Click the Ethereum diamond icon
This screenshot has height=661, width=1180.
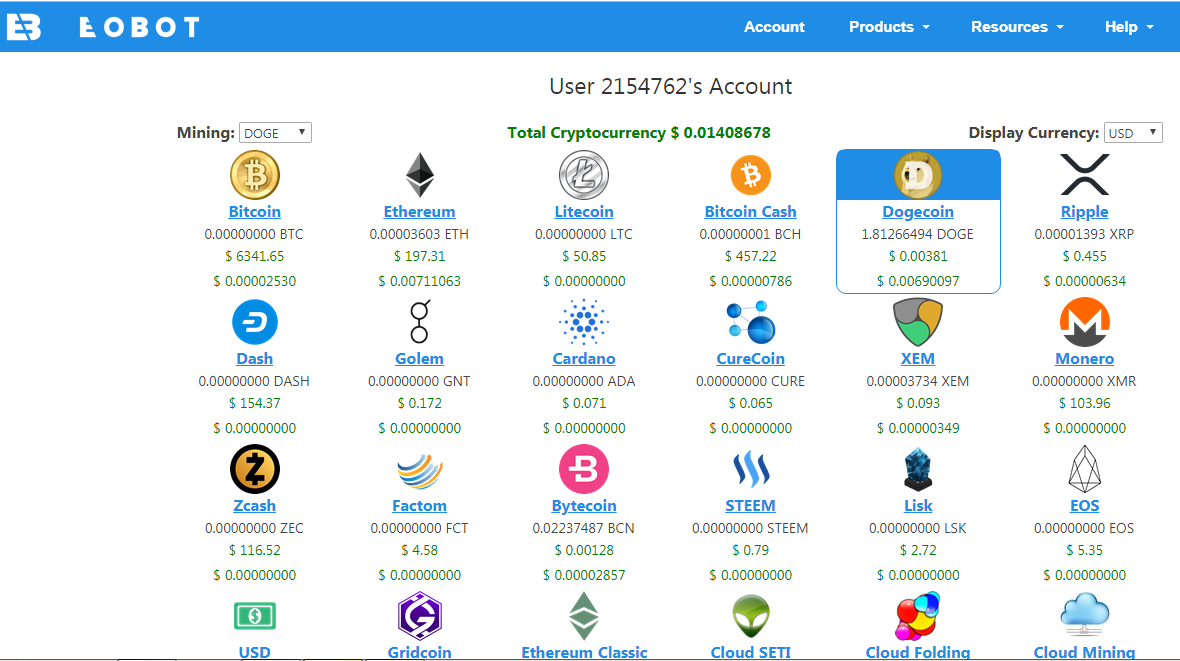tap(419, 175)
